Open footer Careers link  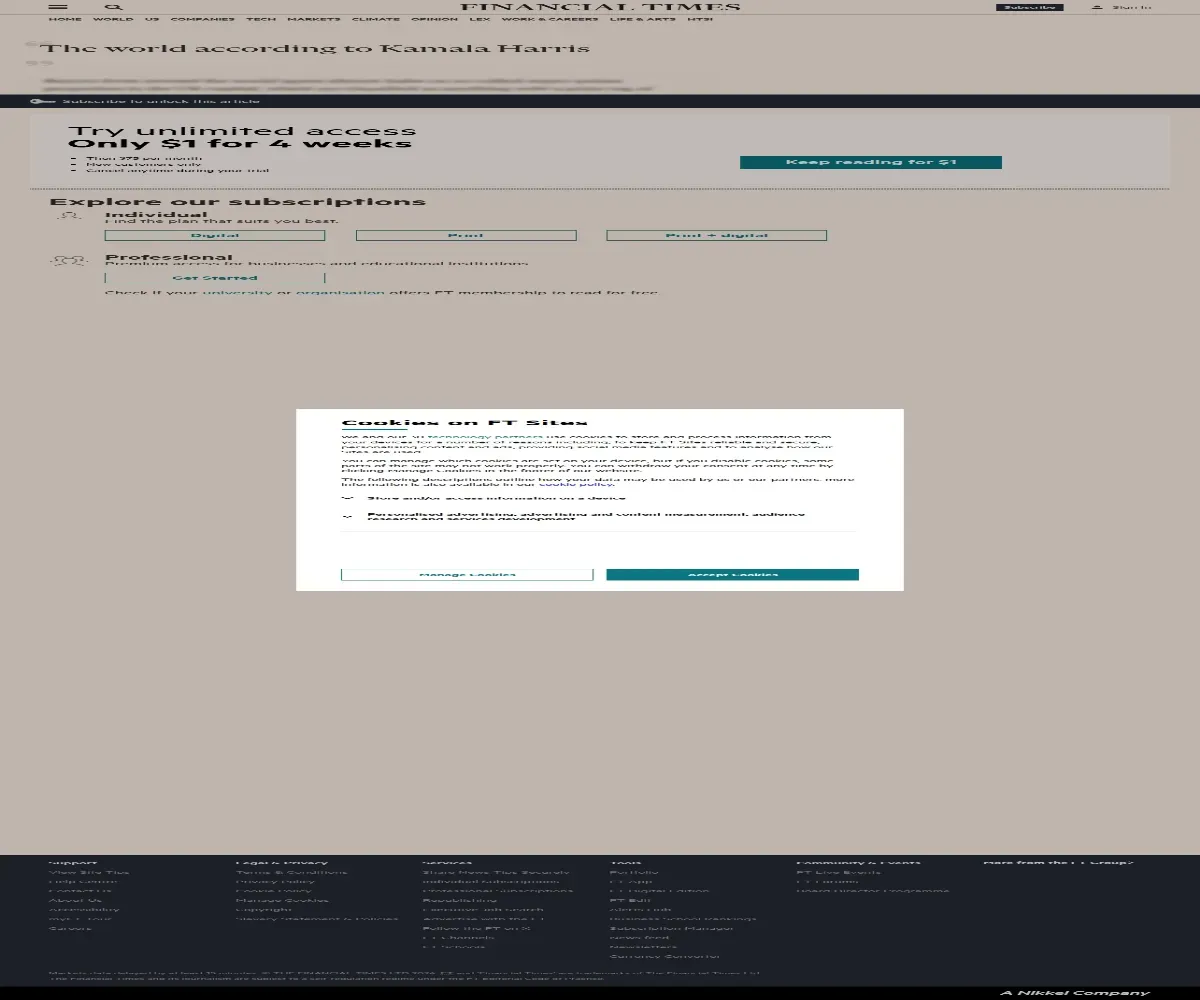pos(70,928)
